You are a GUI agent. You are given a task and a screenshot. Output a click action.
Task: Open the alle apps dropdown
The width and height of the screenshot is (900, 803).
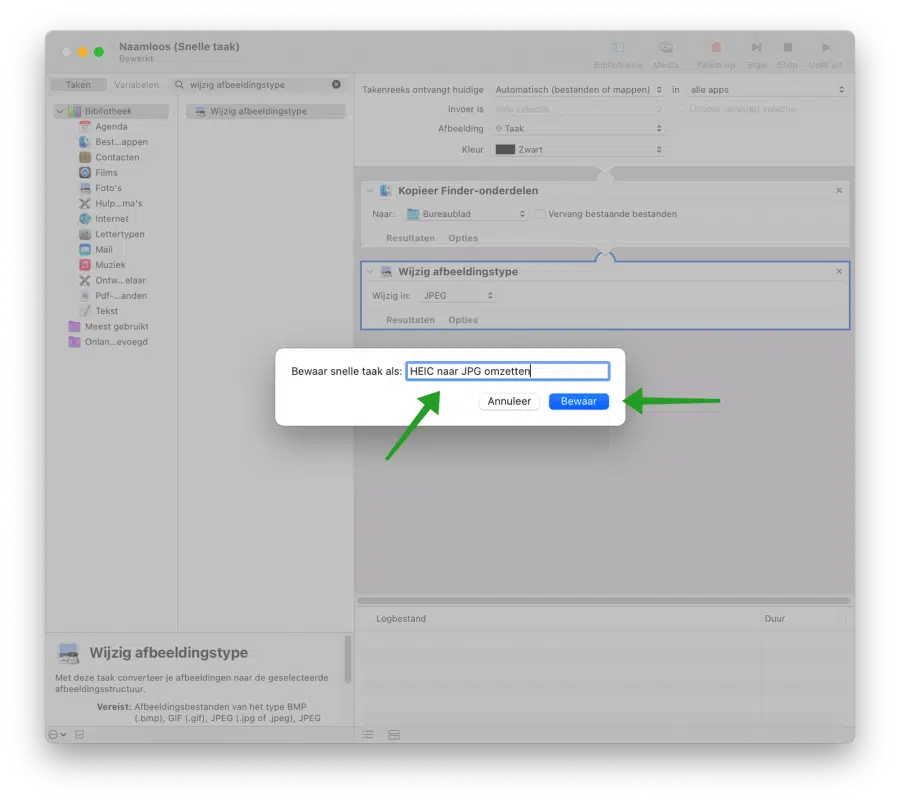(x=767, y=90)
